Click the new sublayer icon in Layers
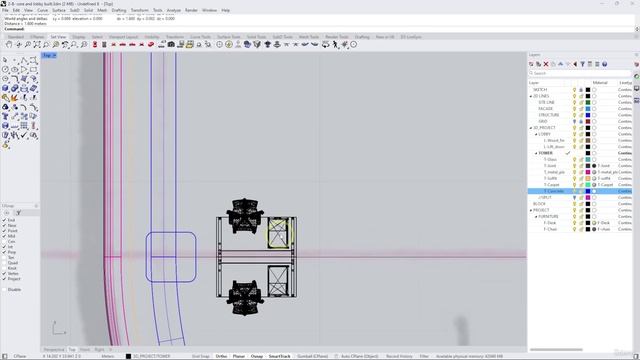The height and width of the screenshot is (360, 640). coord(538,64)
